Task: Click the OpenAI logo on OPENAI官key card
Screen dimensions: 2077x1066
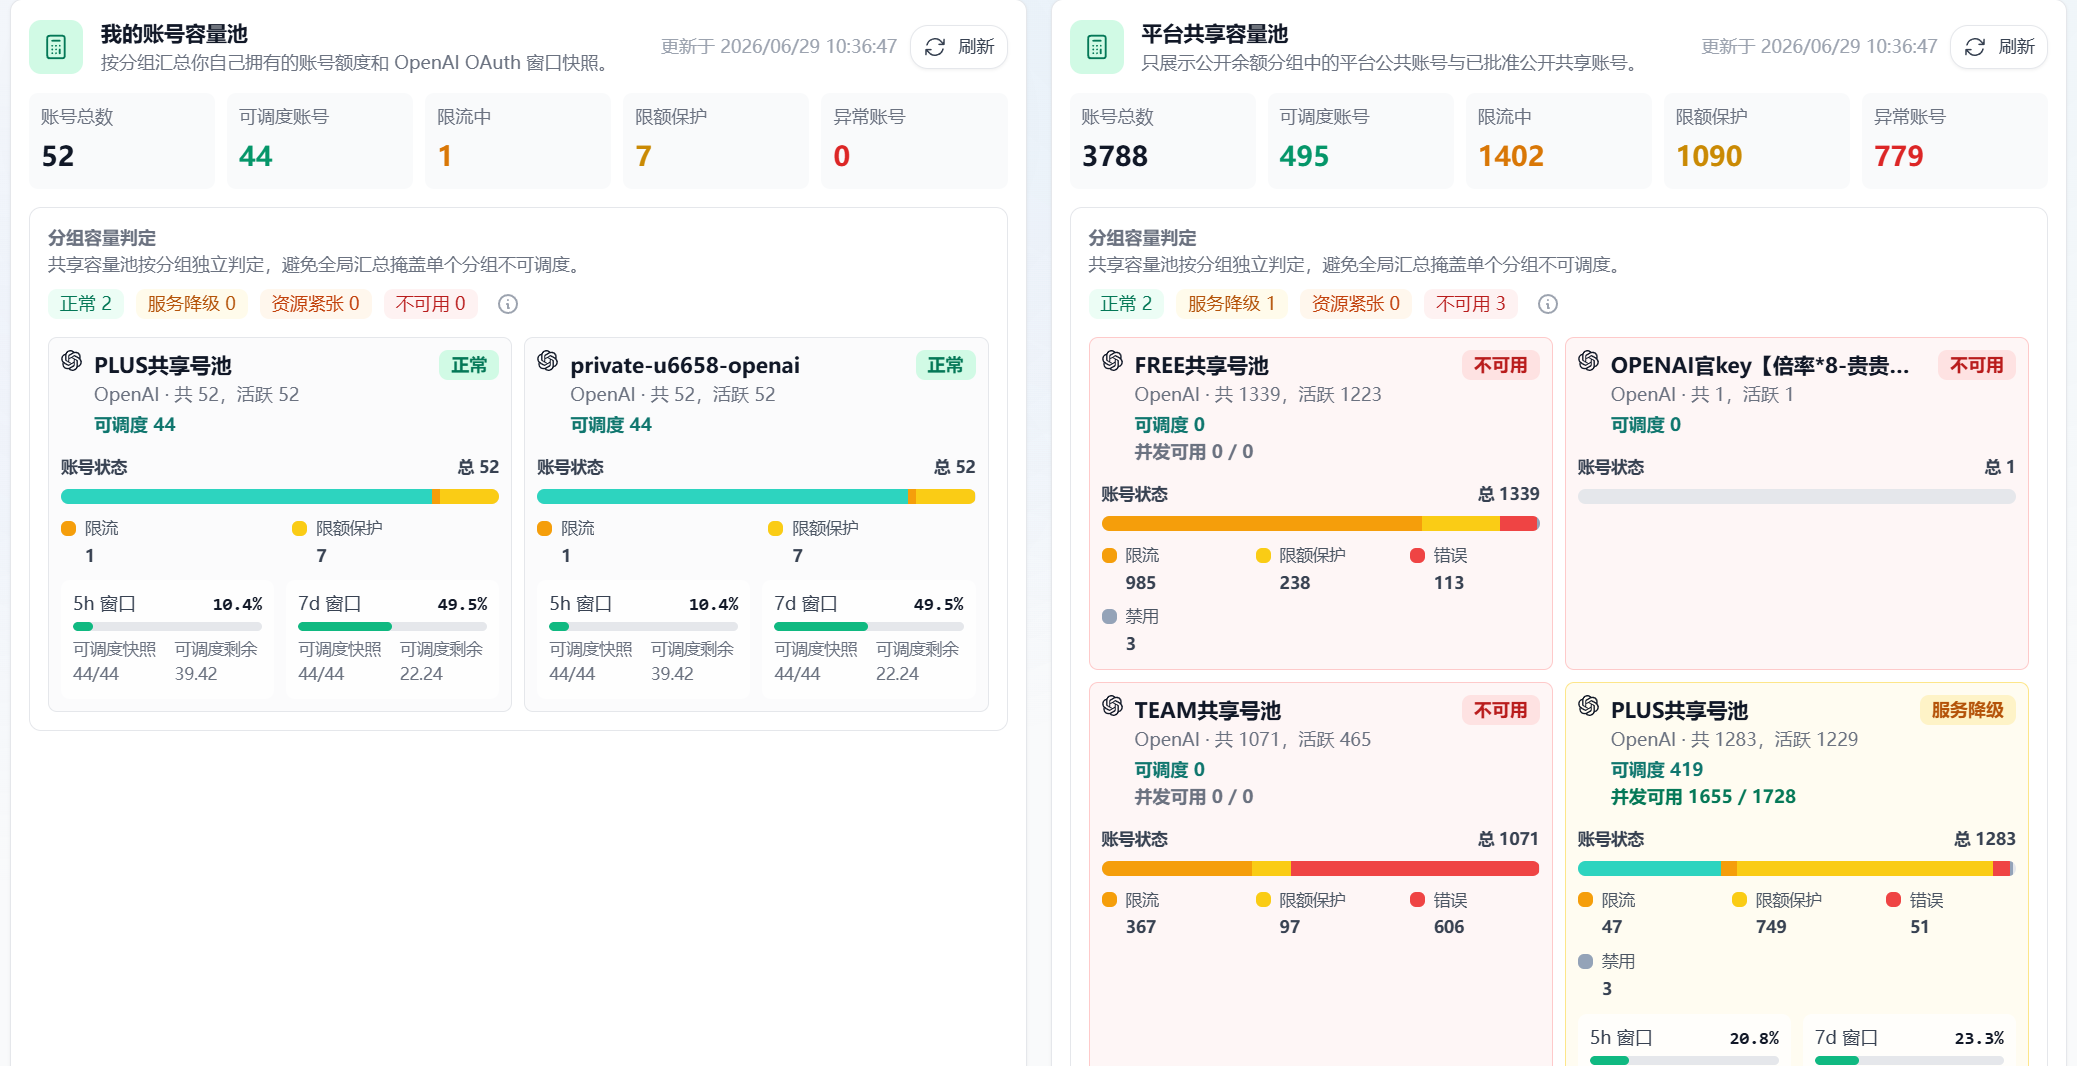Action: click(x=1588, y=361)
